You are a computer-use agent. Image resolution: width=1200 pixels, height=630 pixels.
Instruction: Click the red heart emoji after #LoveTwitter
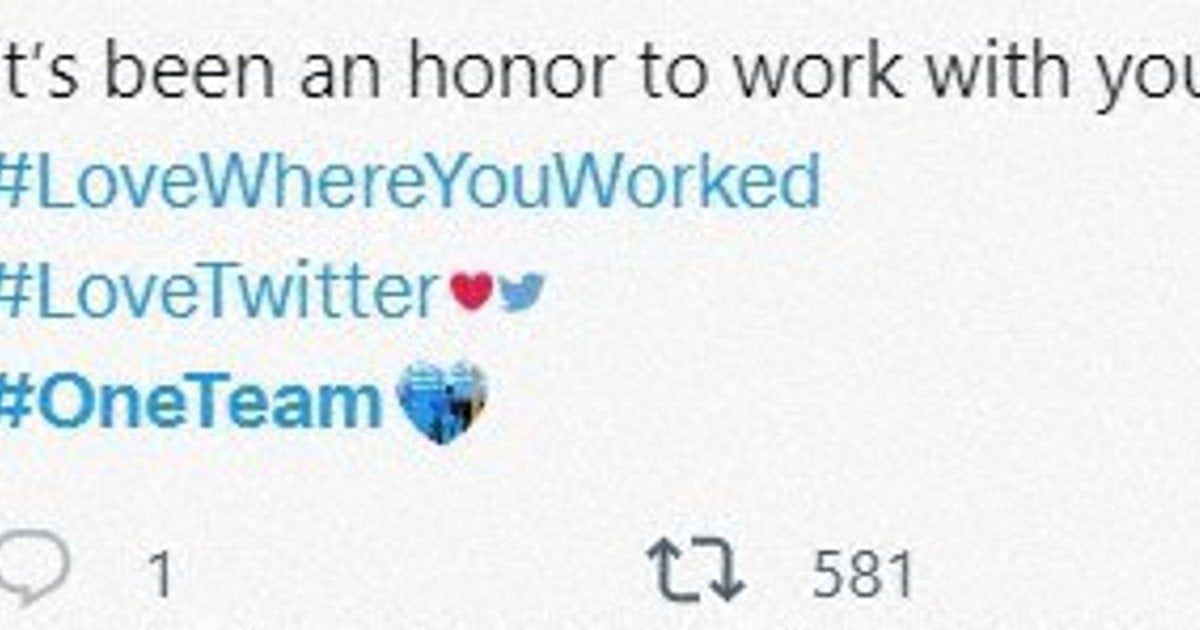click(x=471, y=292)
